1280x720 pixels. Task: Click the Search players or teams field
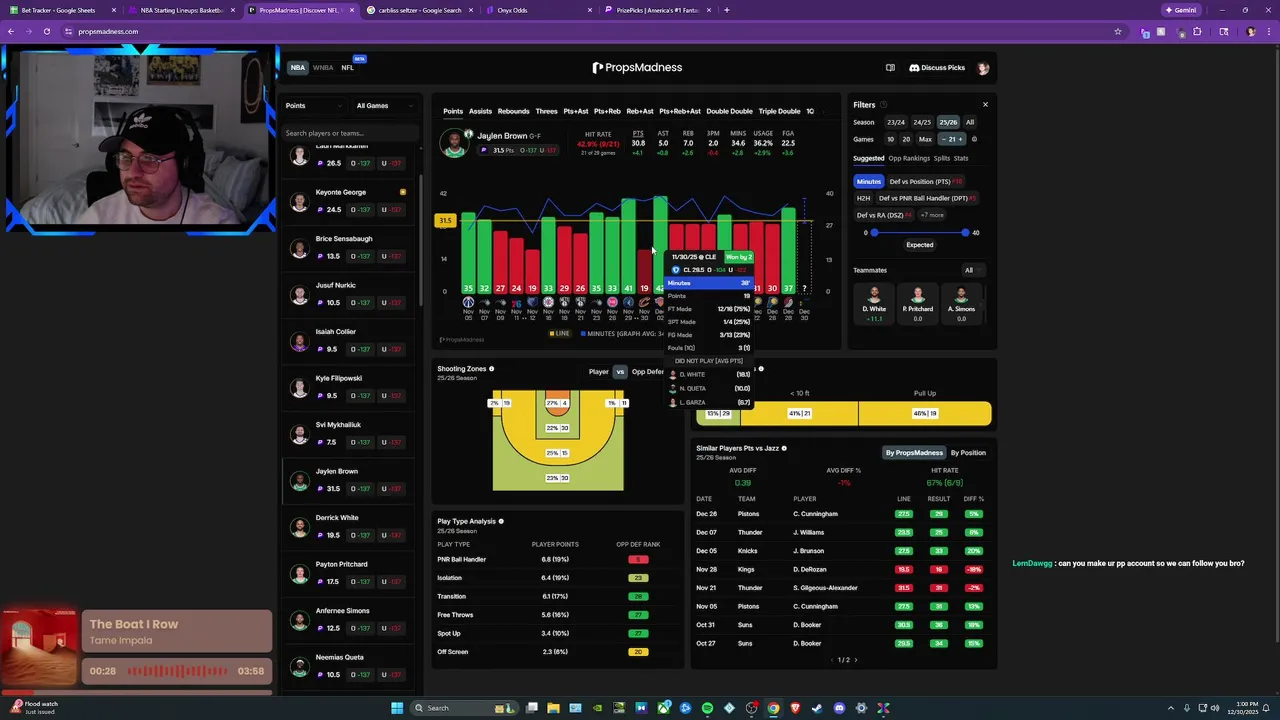pos(349,133)
